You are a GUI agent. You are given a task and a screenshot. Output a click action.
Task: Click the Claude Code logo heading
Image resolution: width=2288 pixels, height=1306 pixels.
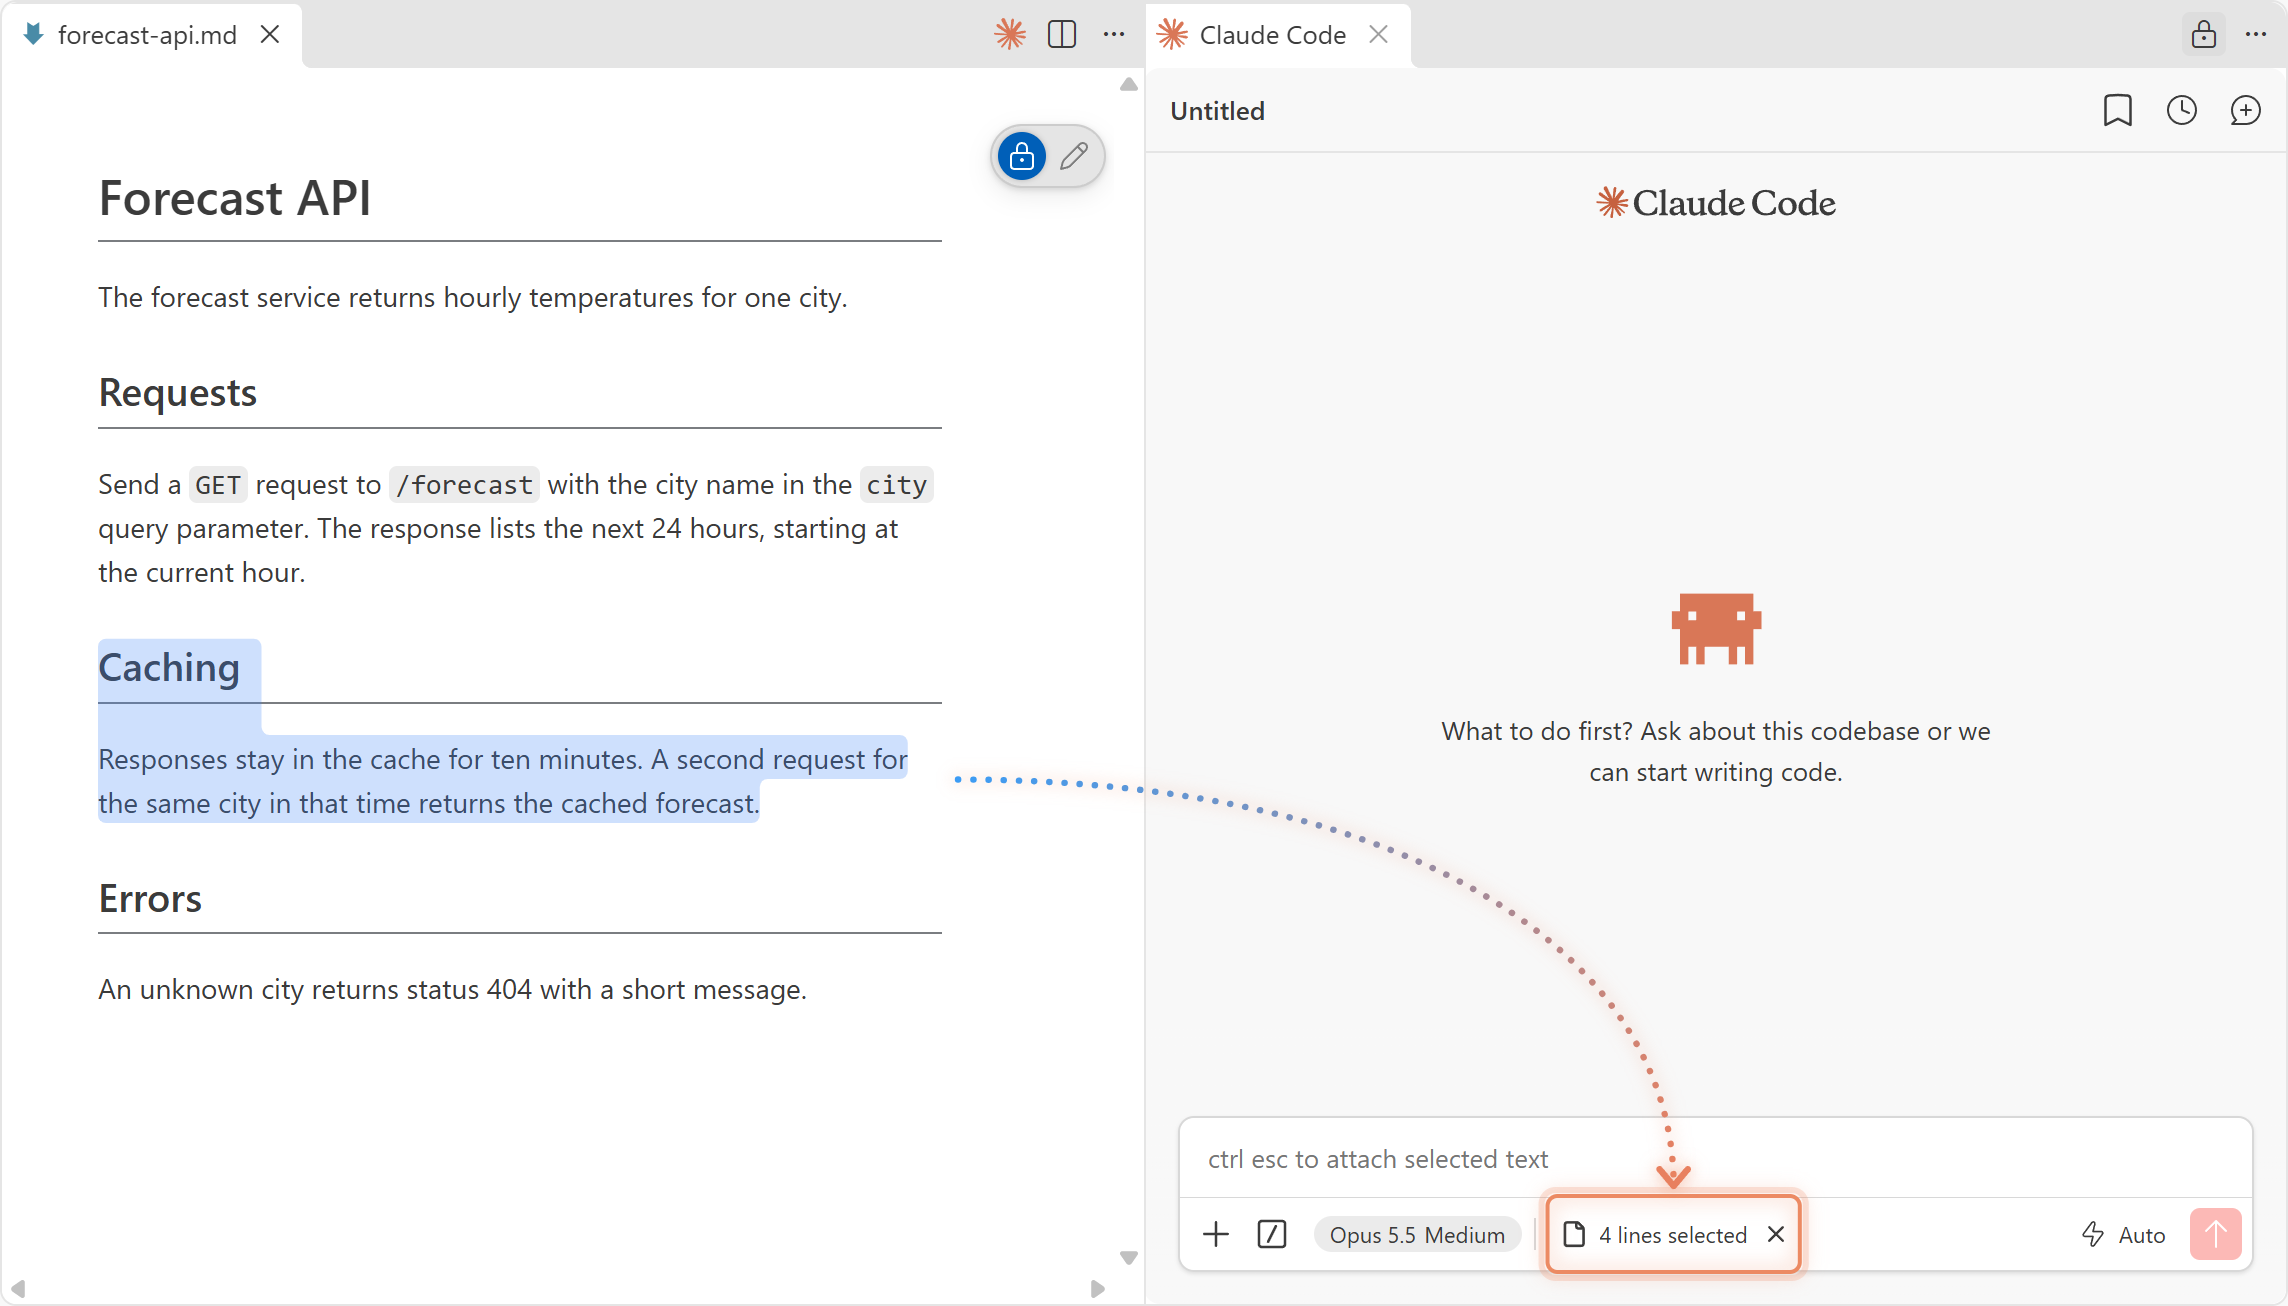1715,203
